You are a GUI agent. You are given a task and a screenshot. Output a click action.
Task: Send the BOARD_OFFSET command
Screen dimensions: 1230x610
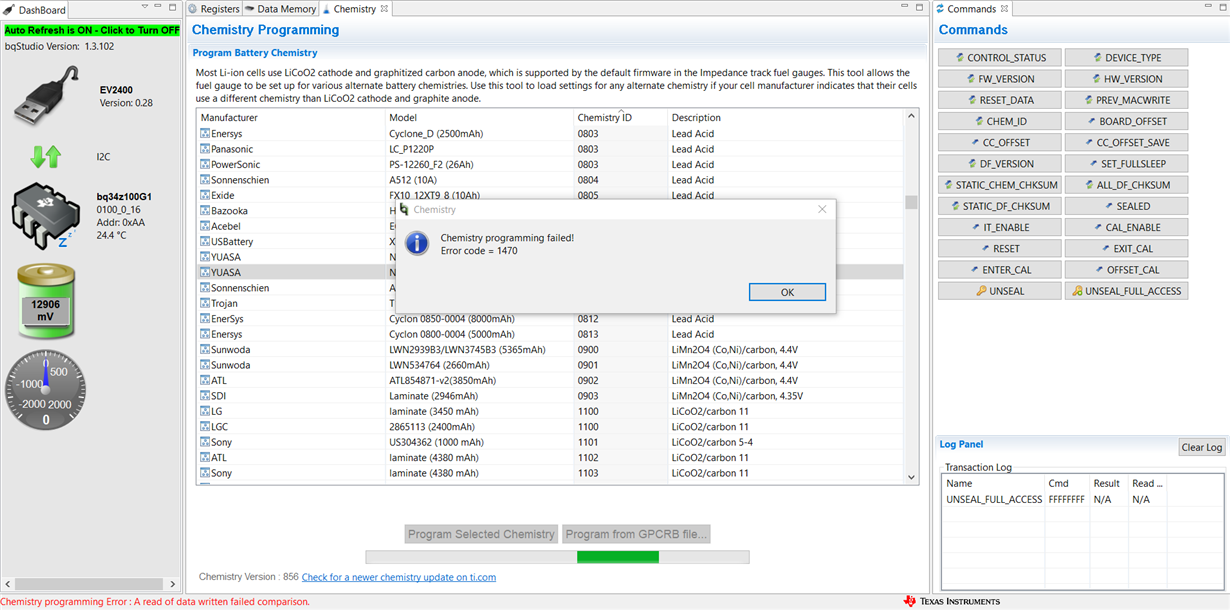pos(1126,121)
